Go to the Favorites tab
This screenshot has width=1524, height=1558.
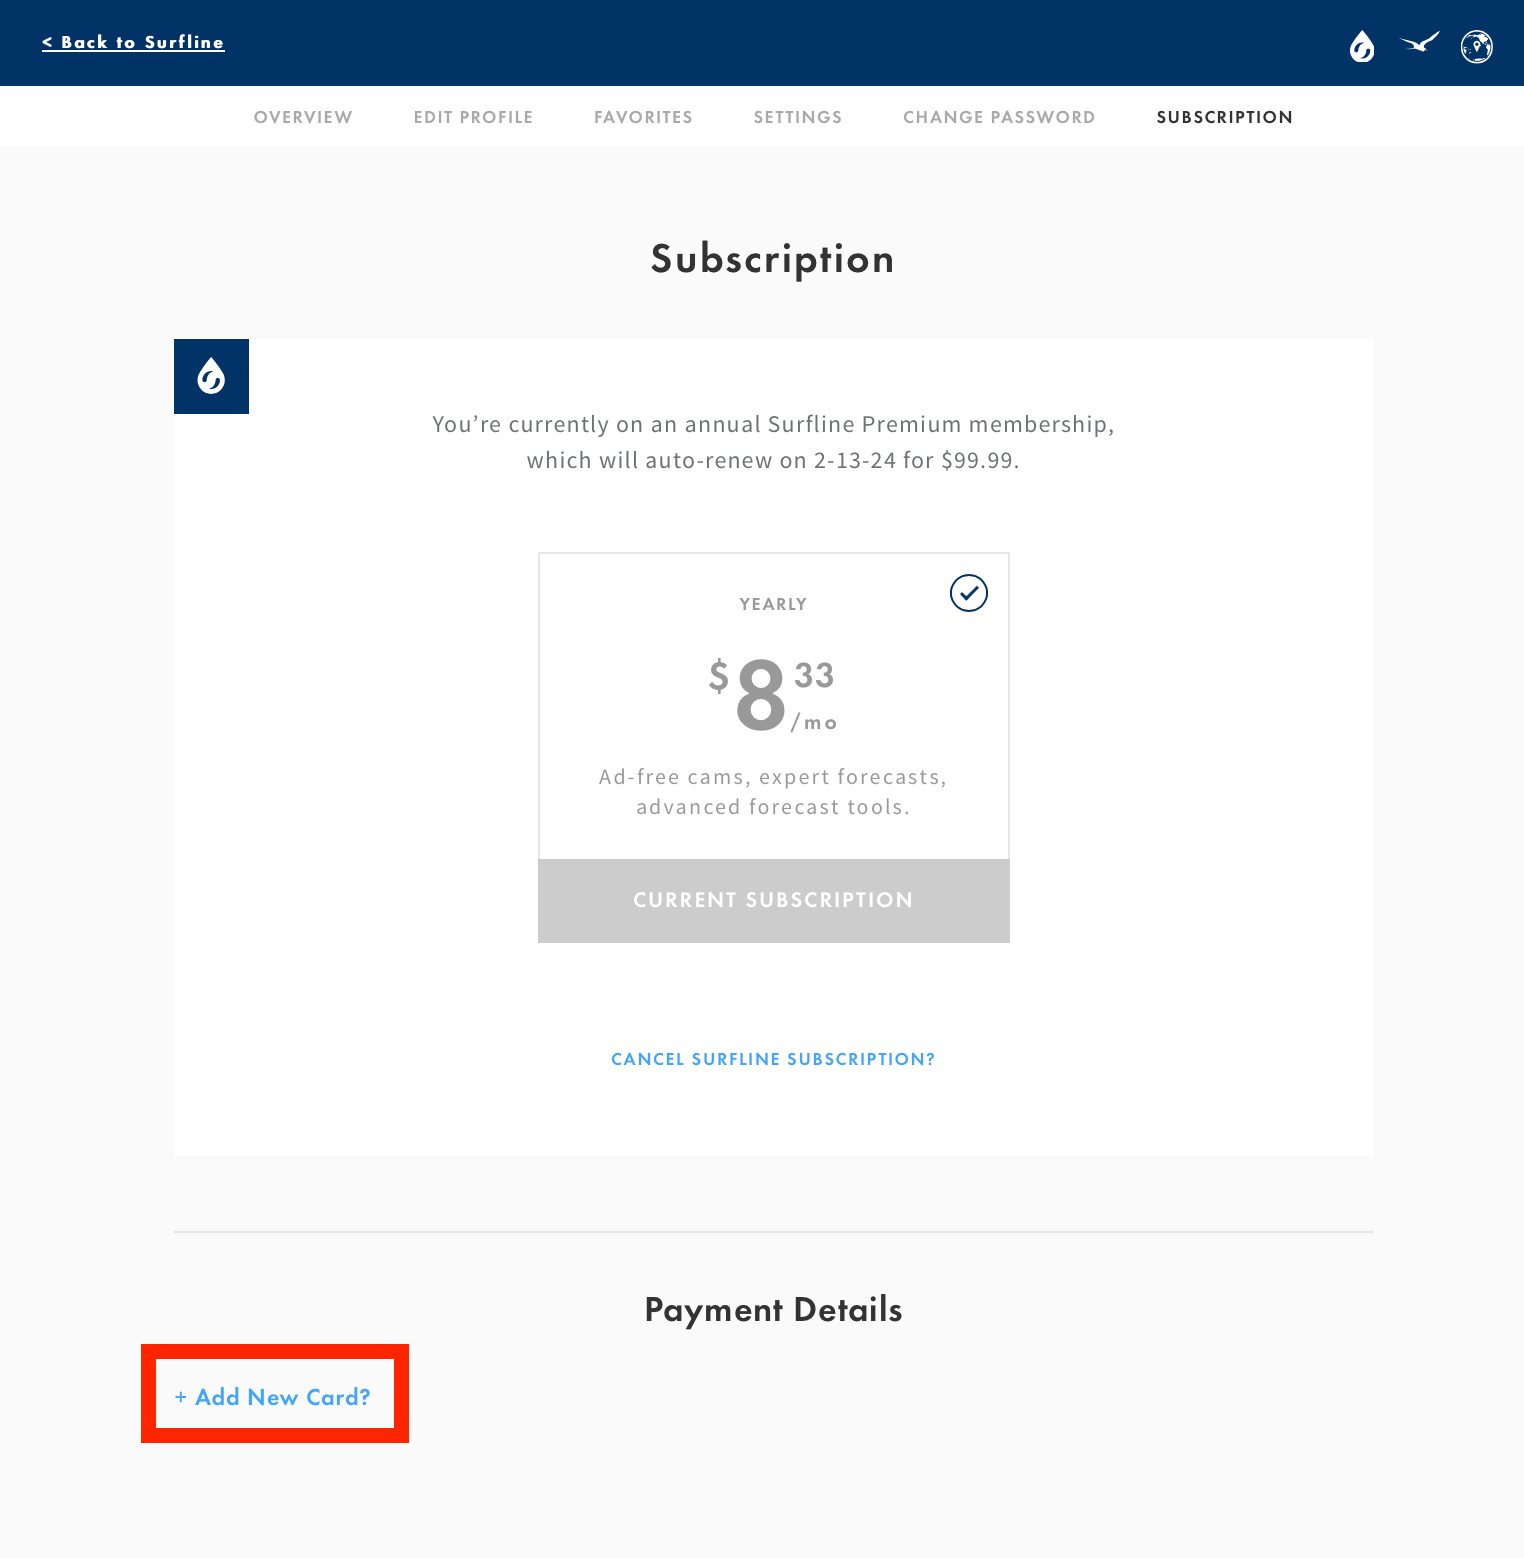point(643,117)
